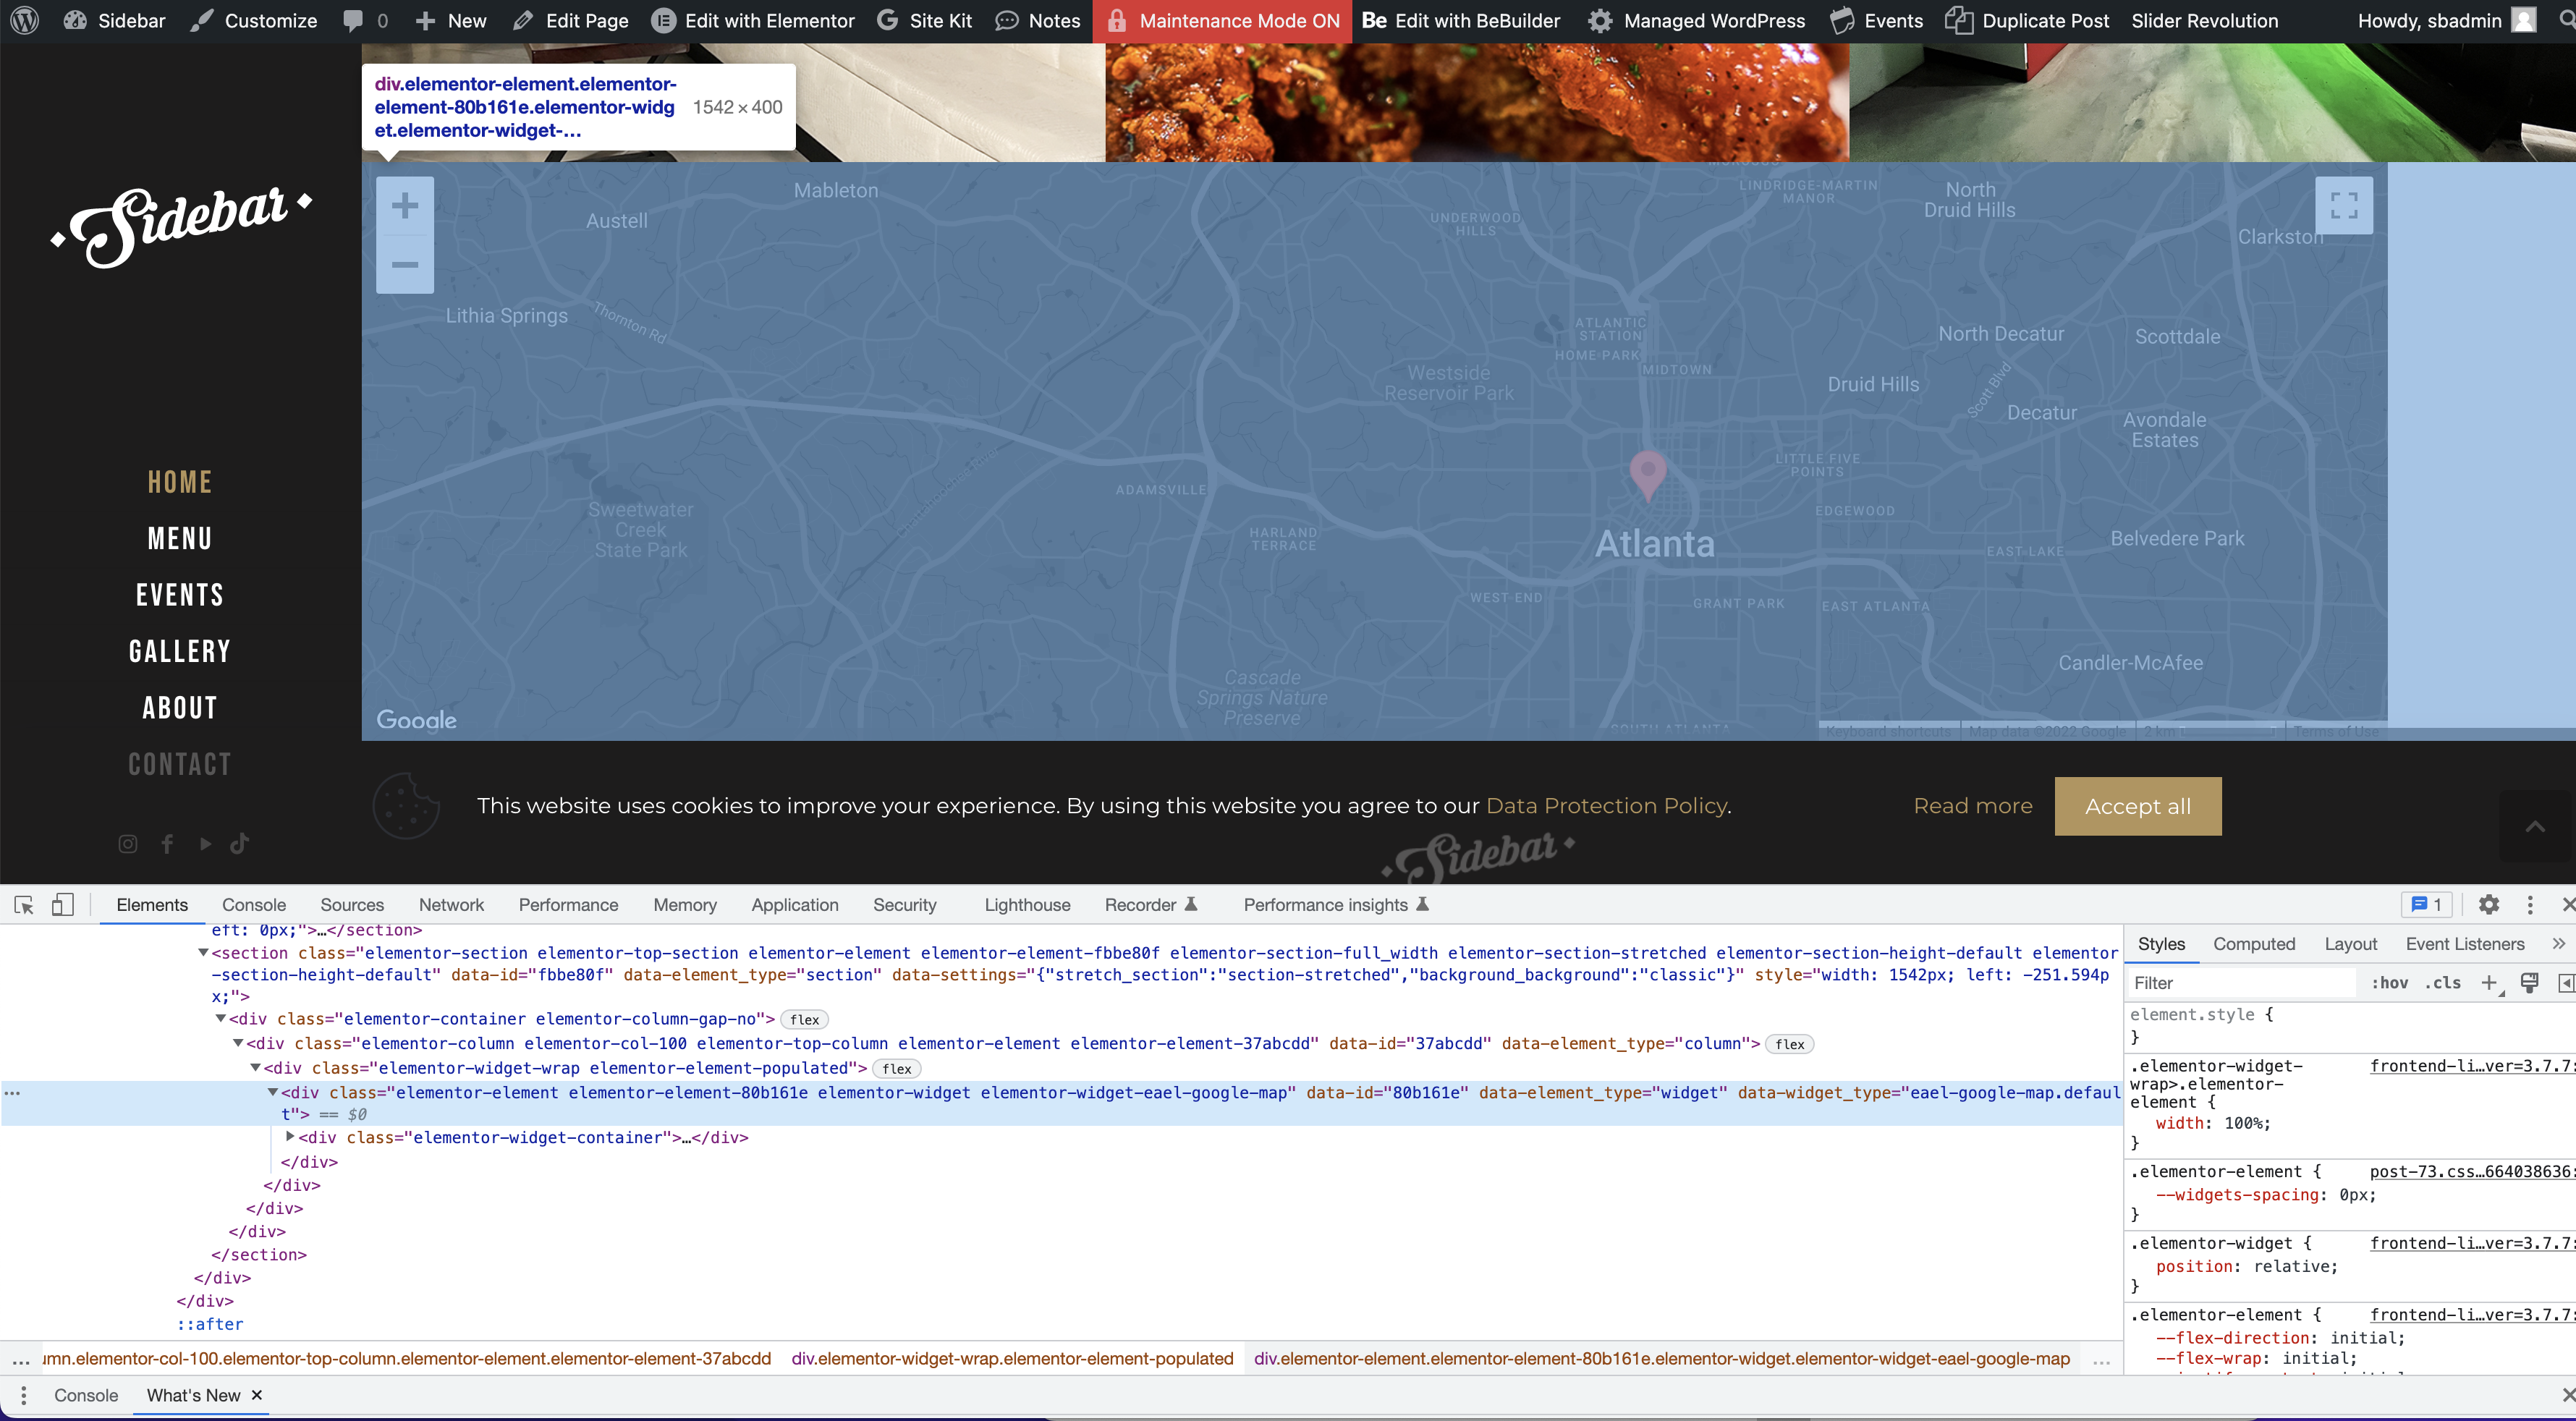2576x1421 pixels.
Task: Click the Site Kit icon in admin bar
Action: point(889,20)
